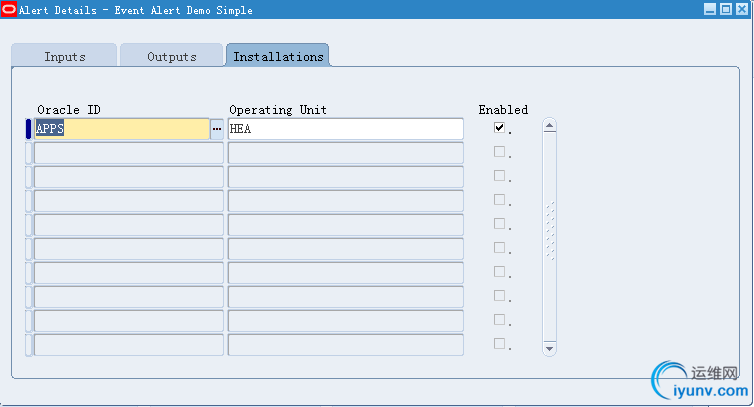The width and height of the screenshot is (754, 407).
Task: Click the empty second-row Oracle ID field
Action: (128, 153)
